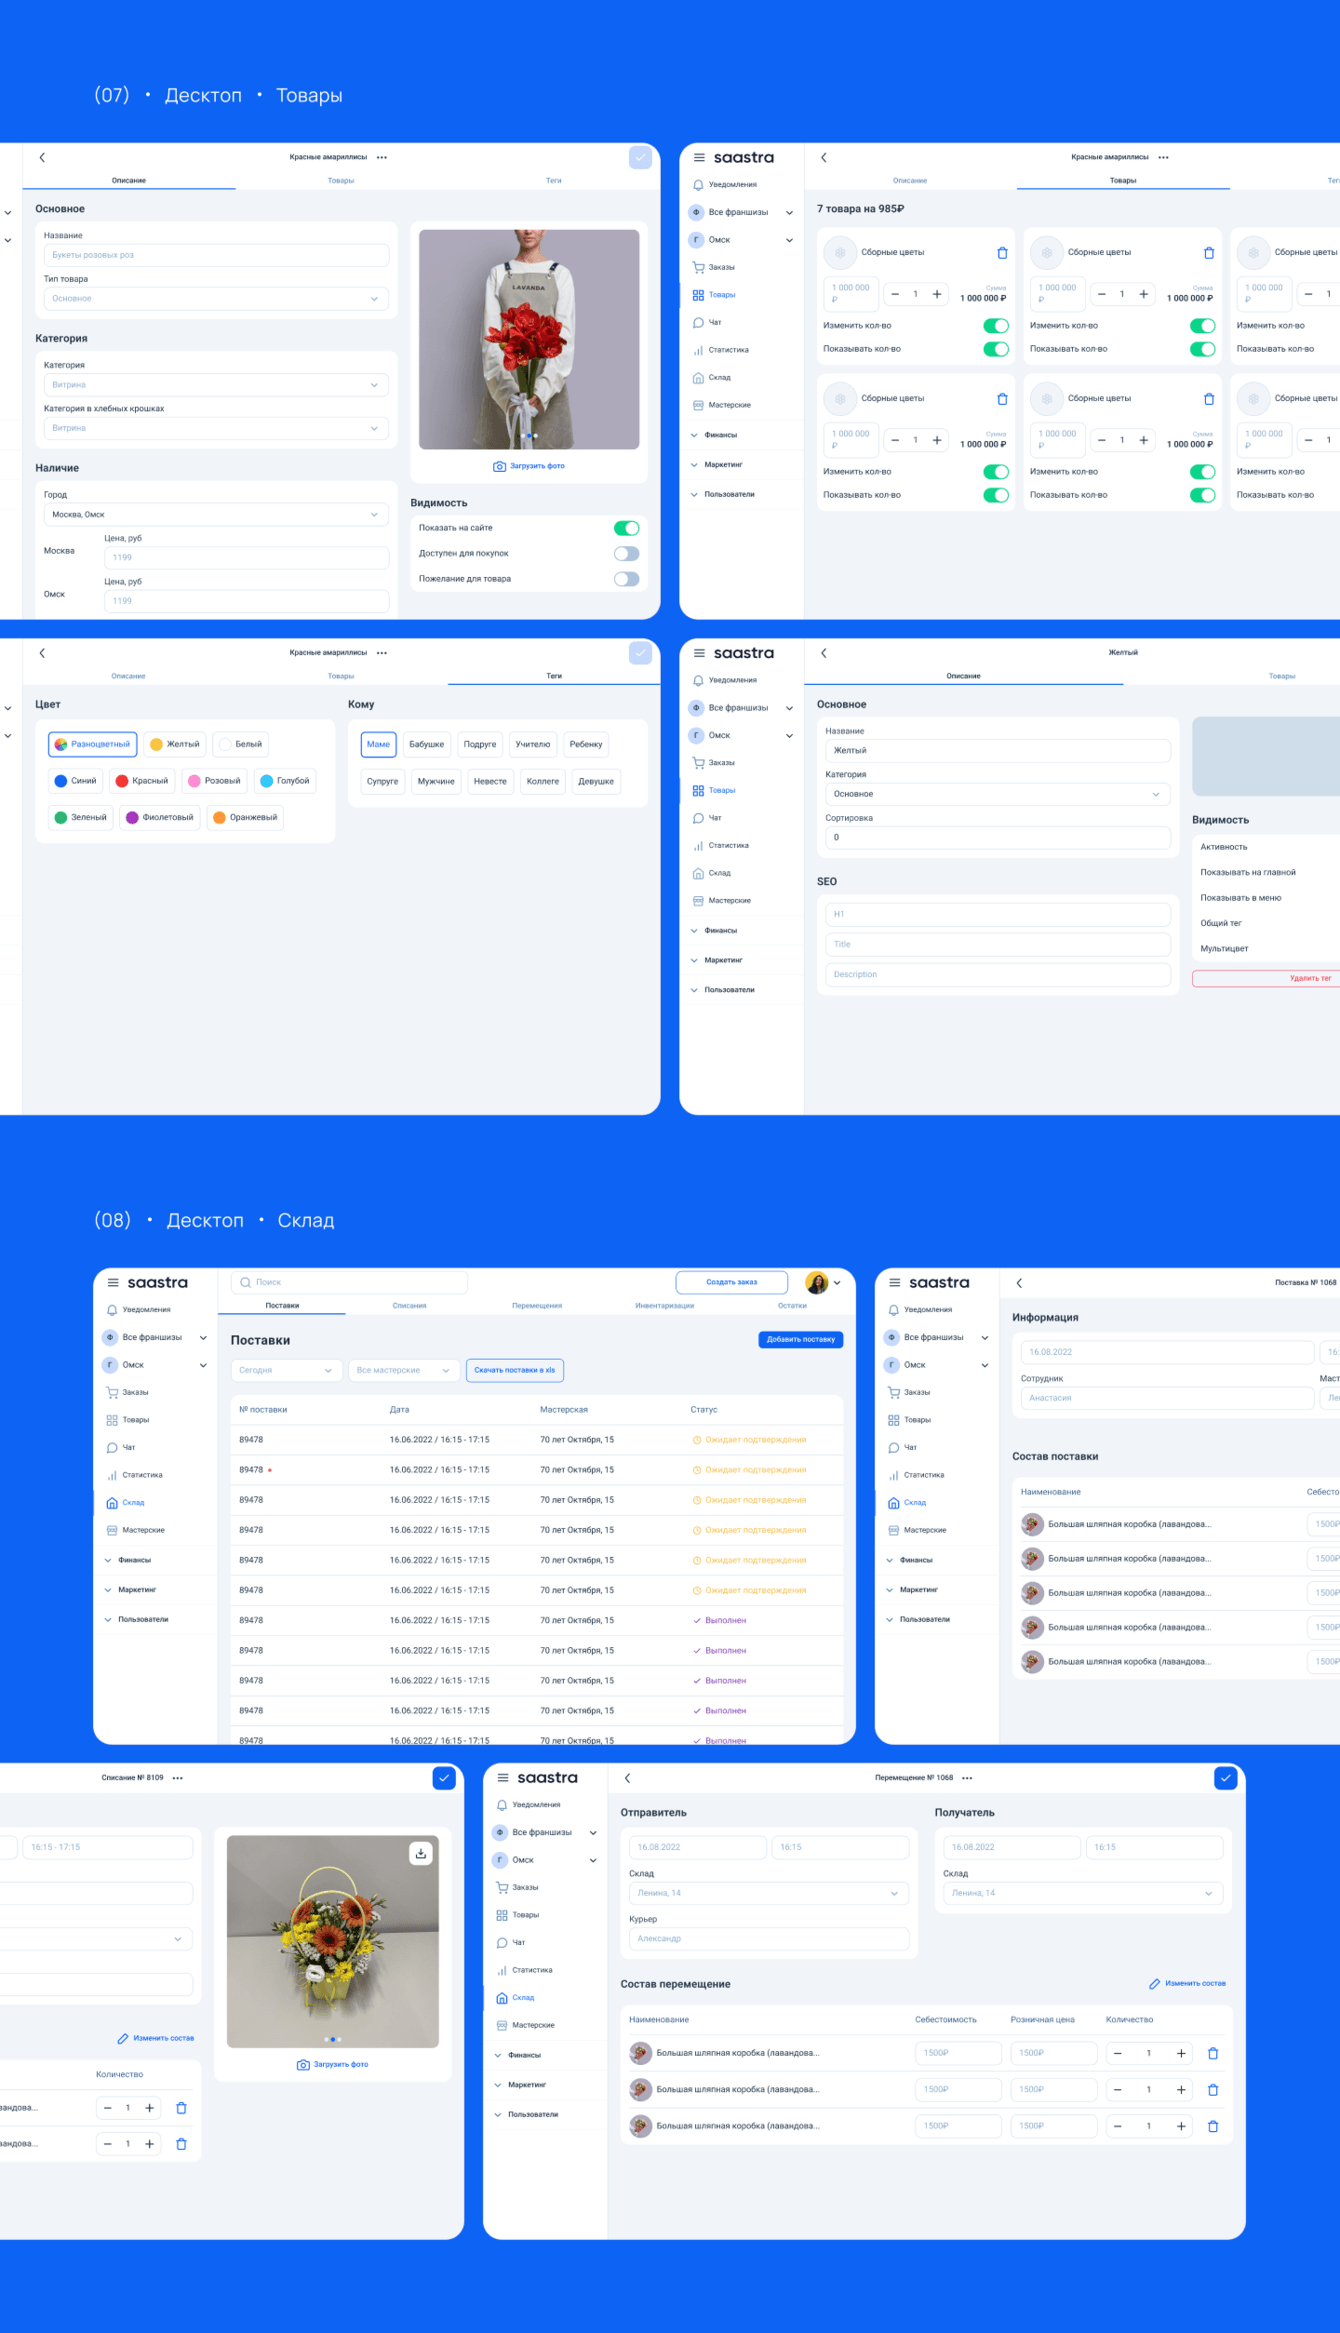The image size is (1340, 2333).
Task: Click back arrow on Желтый tag page
Action: coord(824,653)
